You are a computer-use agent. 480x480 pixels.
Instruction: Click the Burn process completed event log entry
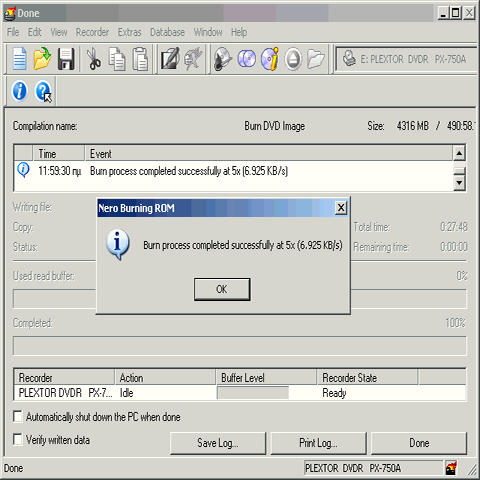click(189, 171)
